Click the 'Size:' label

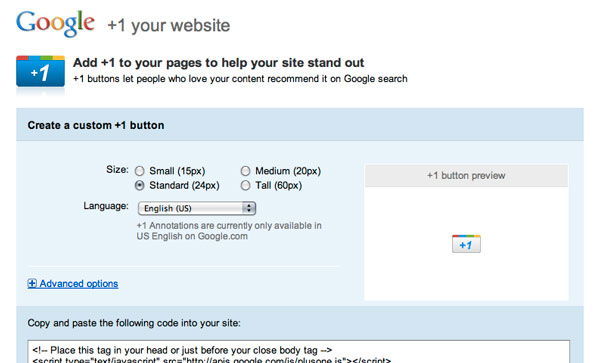(x=117, y=169)
